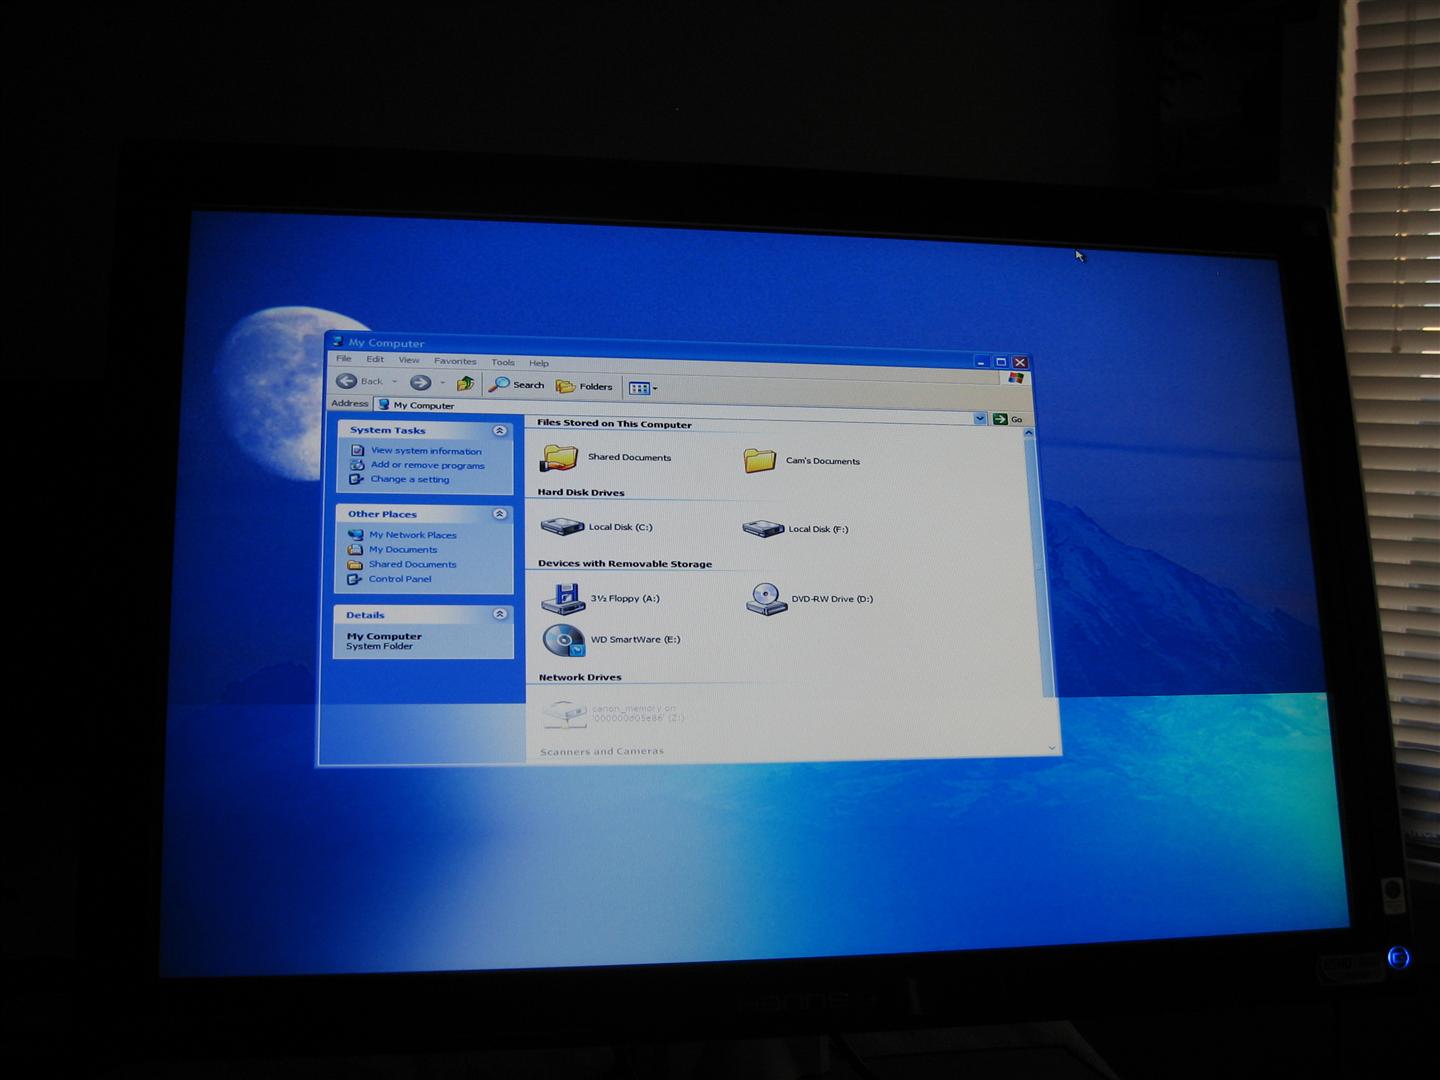The height and width of the screenshot is (1080, 1440).
Task: Open the Help menu
Action: 539,363
